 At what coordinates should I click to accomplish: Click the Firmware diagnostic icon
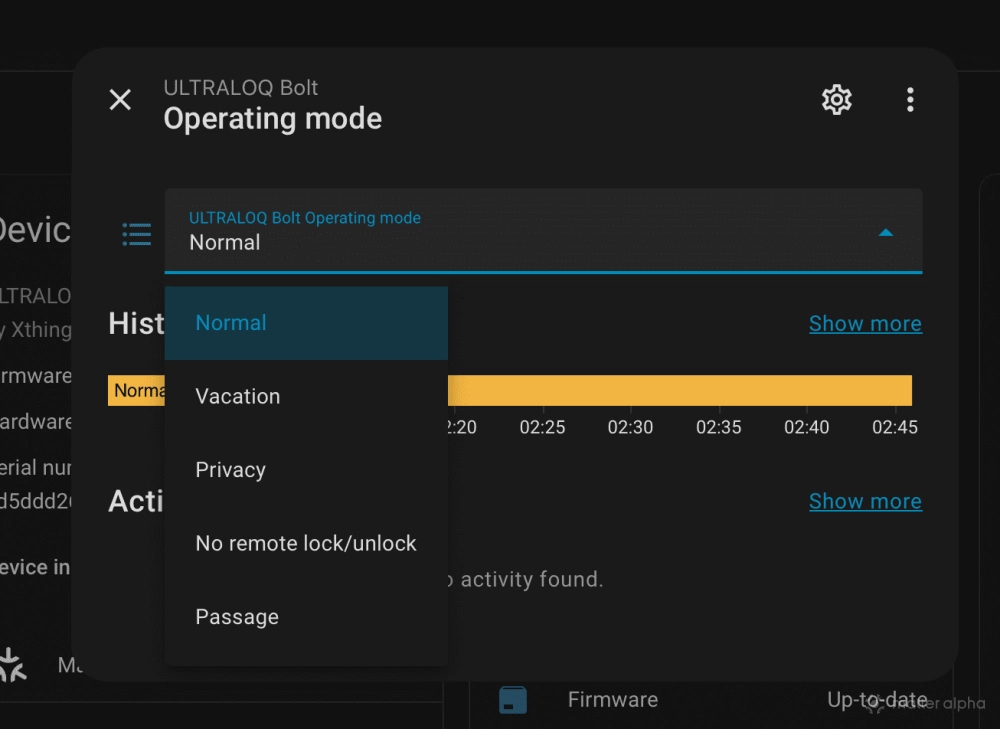click(513, 699)
